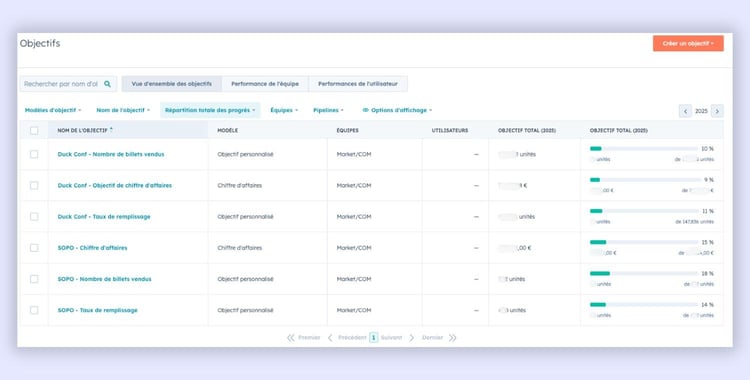Open Pipelines filter dropdown
The height and width of the screenshot is (380, 750).
click(328, 110)
